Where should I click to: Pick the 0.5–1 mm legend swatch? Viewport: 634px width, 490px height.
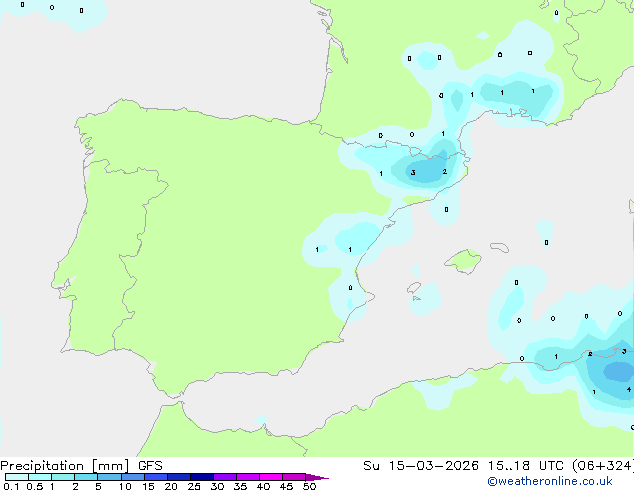coord(40,477)
